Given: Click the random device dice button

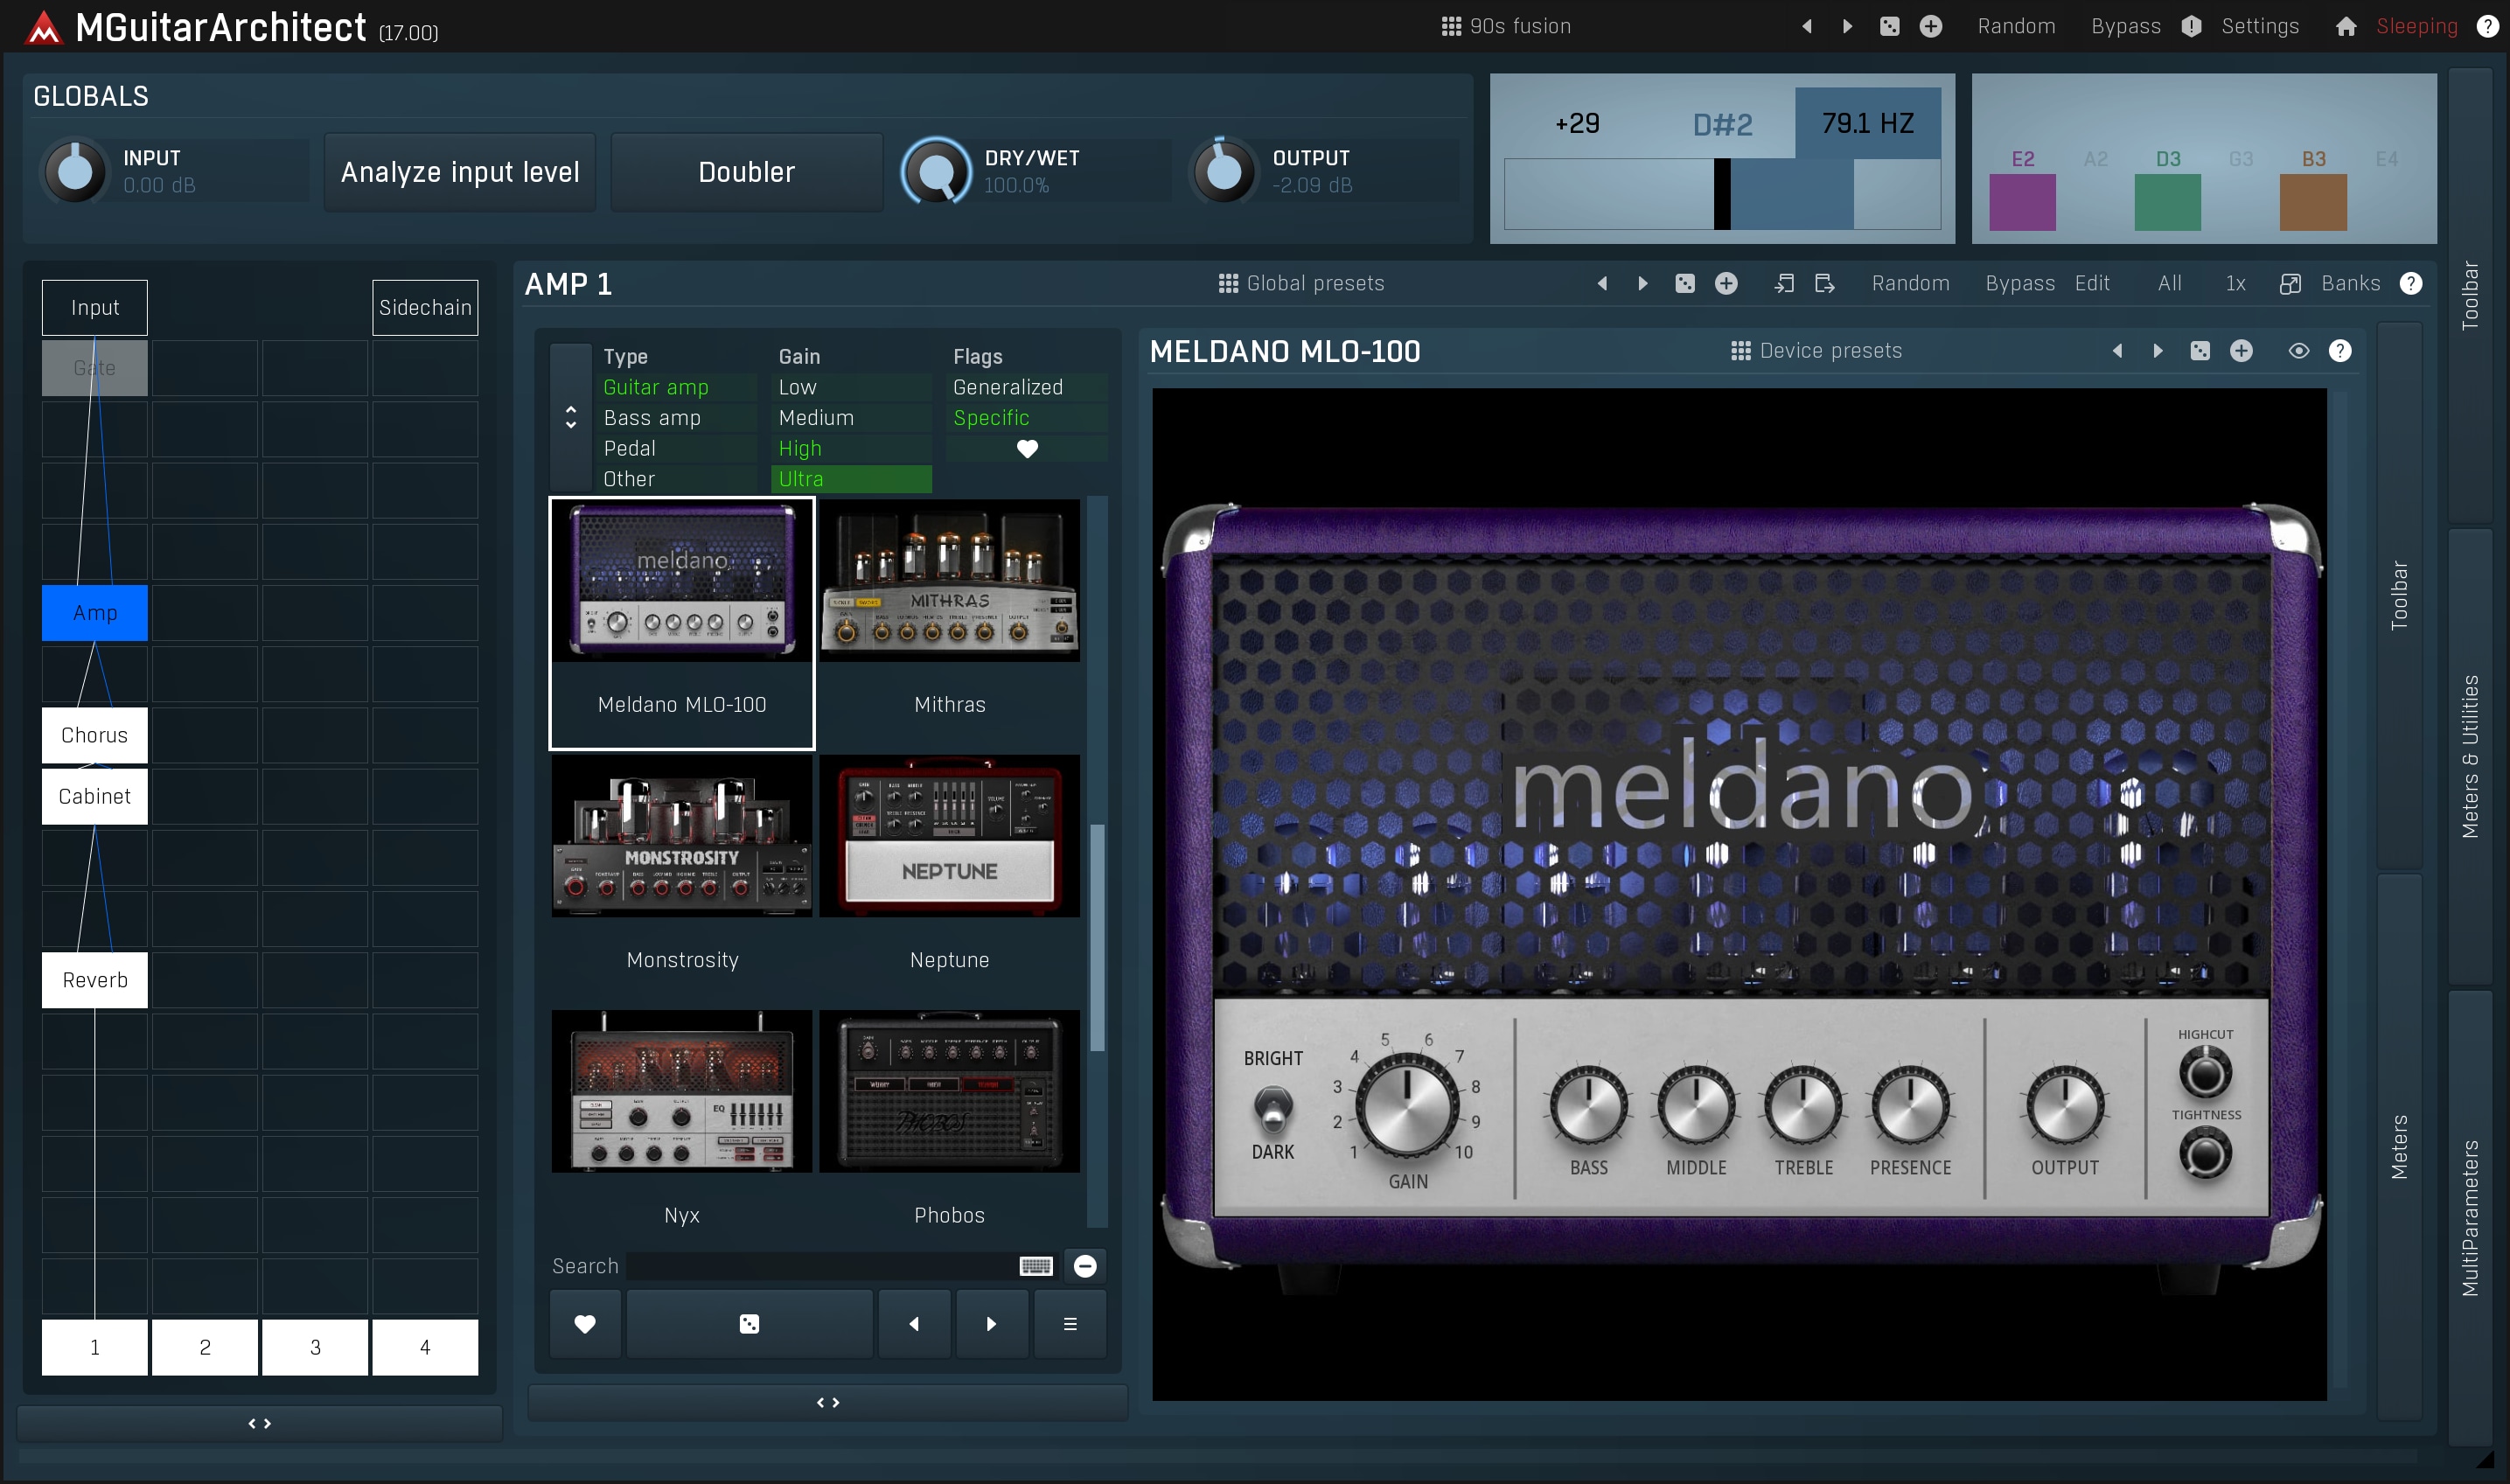Looking at the screenshot, I should point(749,1324).
